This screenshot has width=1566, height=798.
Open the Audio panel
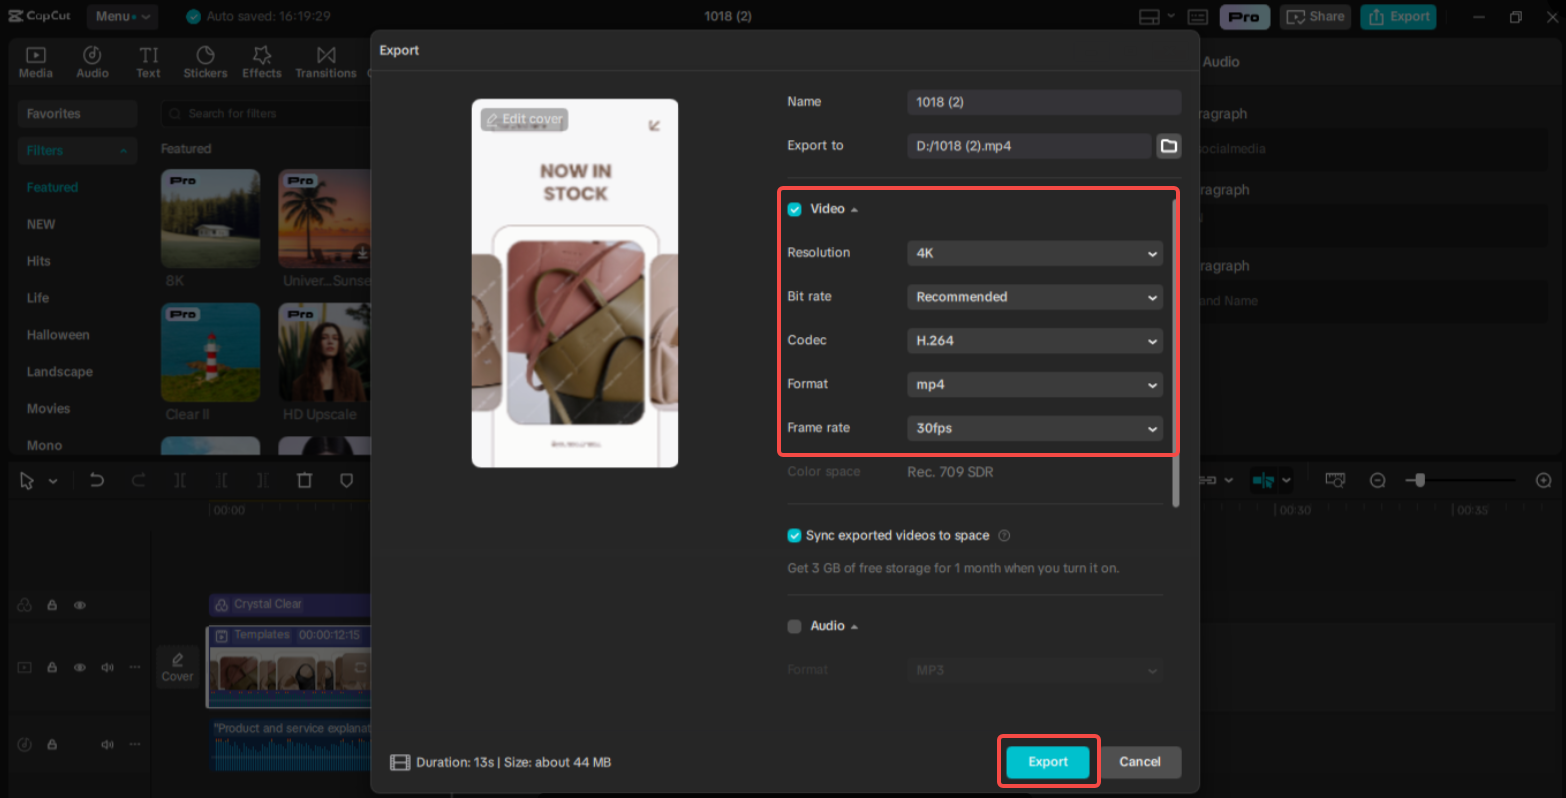point(92,61)
